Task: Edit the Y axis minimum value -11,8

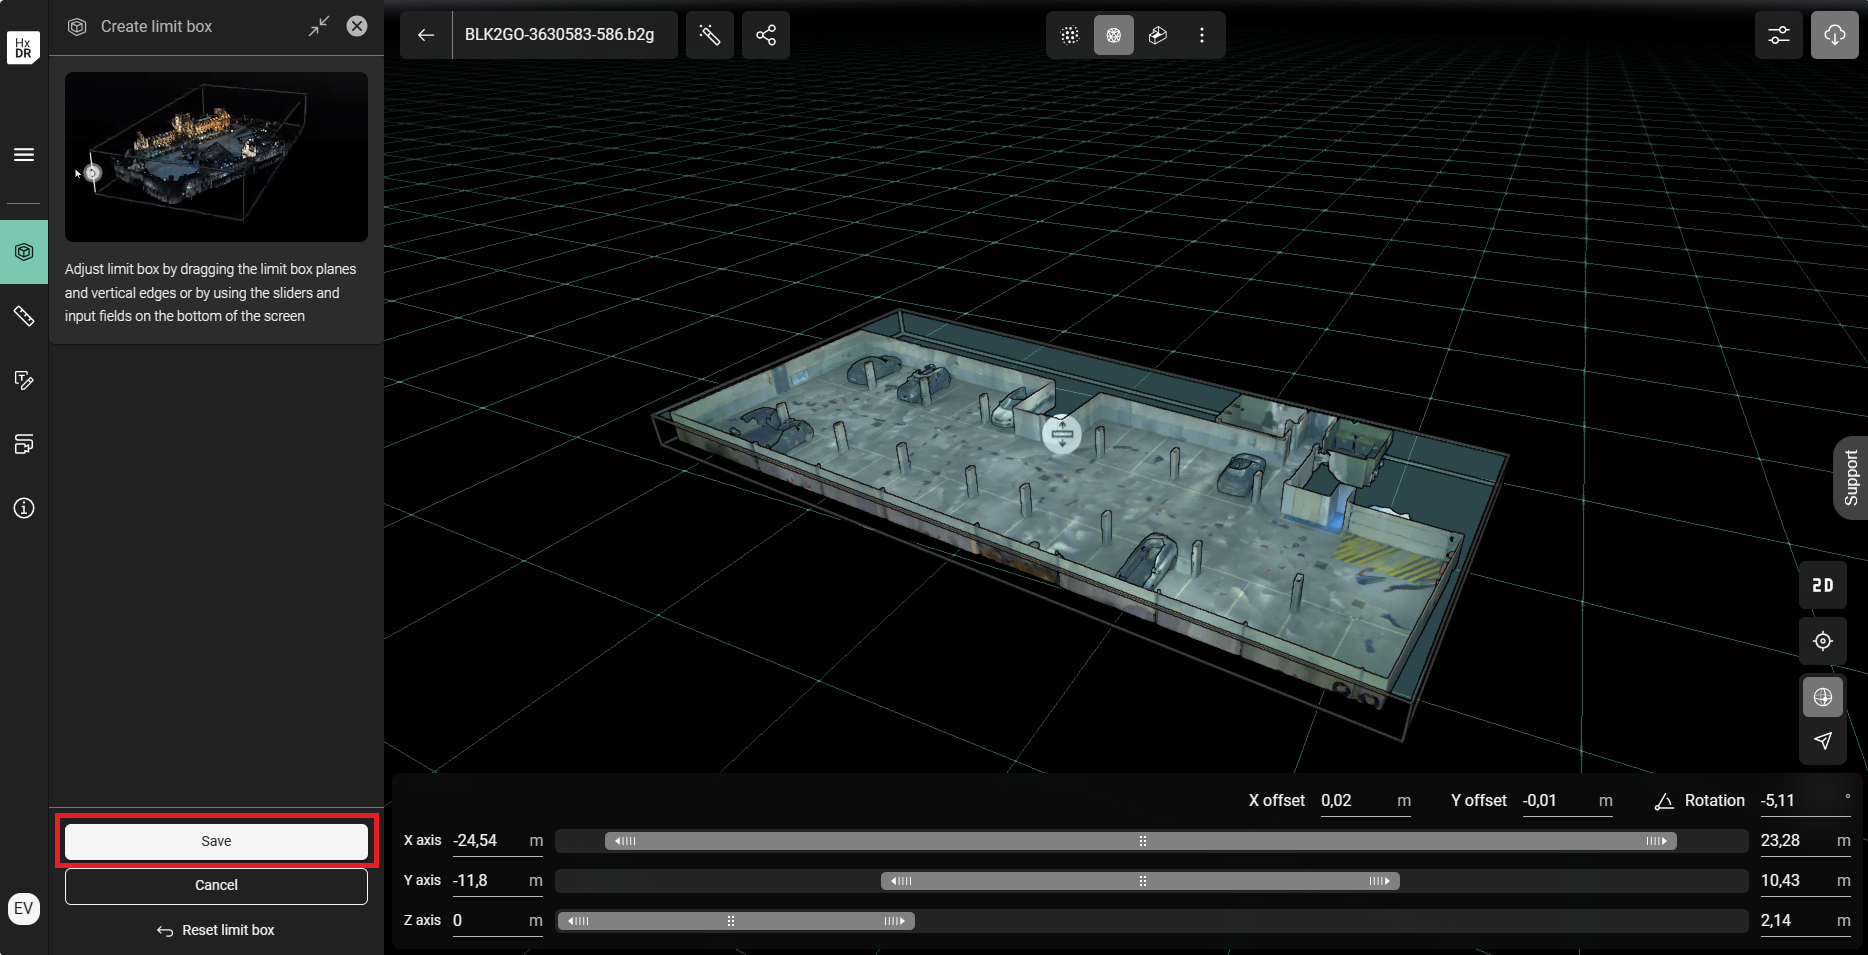Action: [x=498, y=881]
